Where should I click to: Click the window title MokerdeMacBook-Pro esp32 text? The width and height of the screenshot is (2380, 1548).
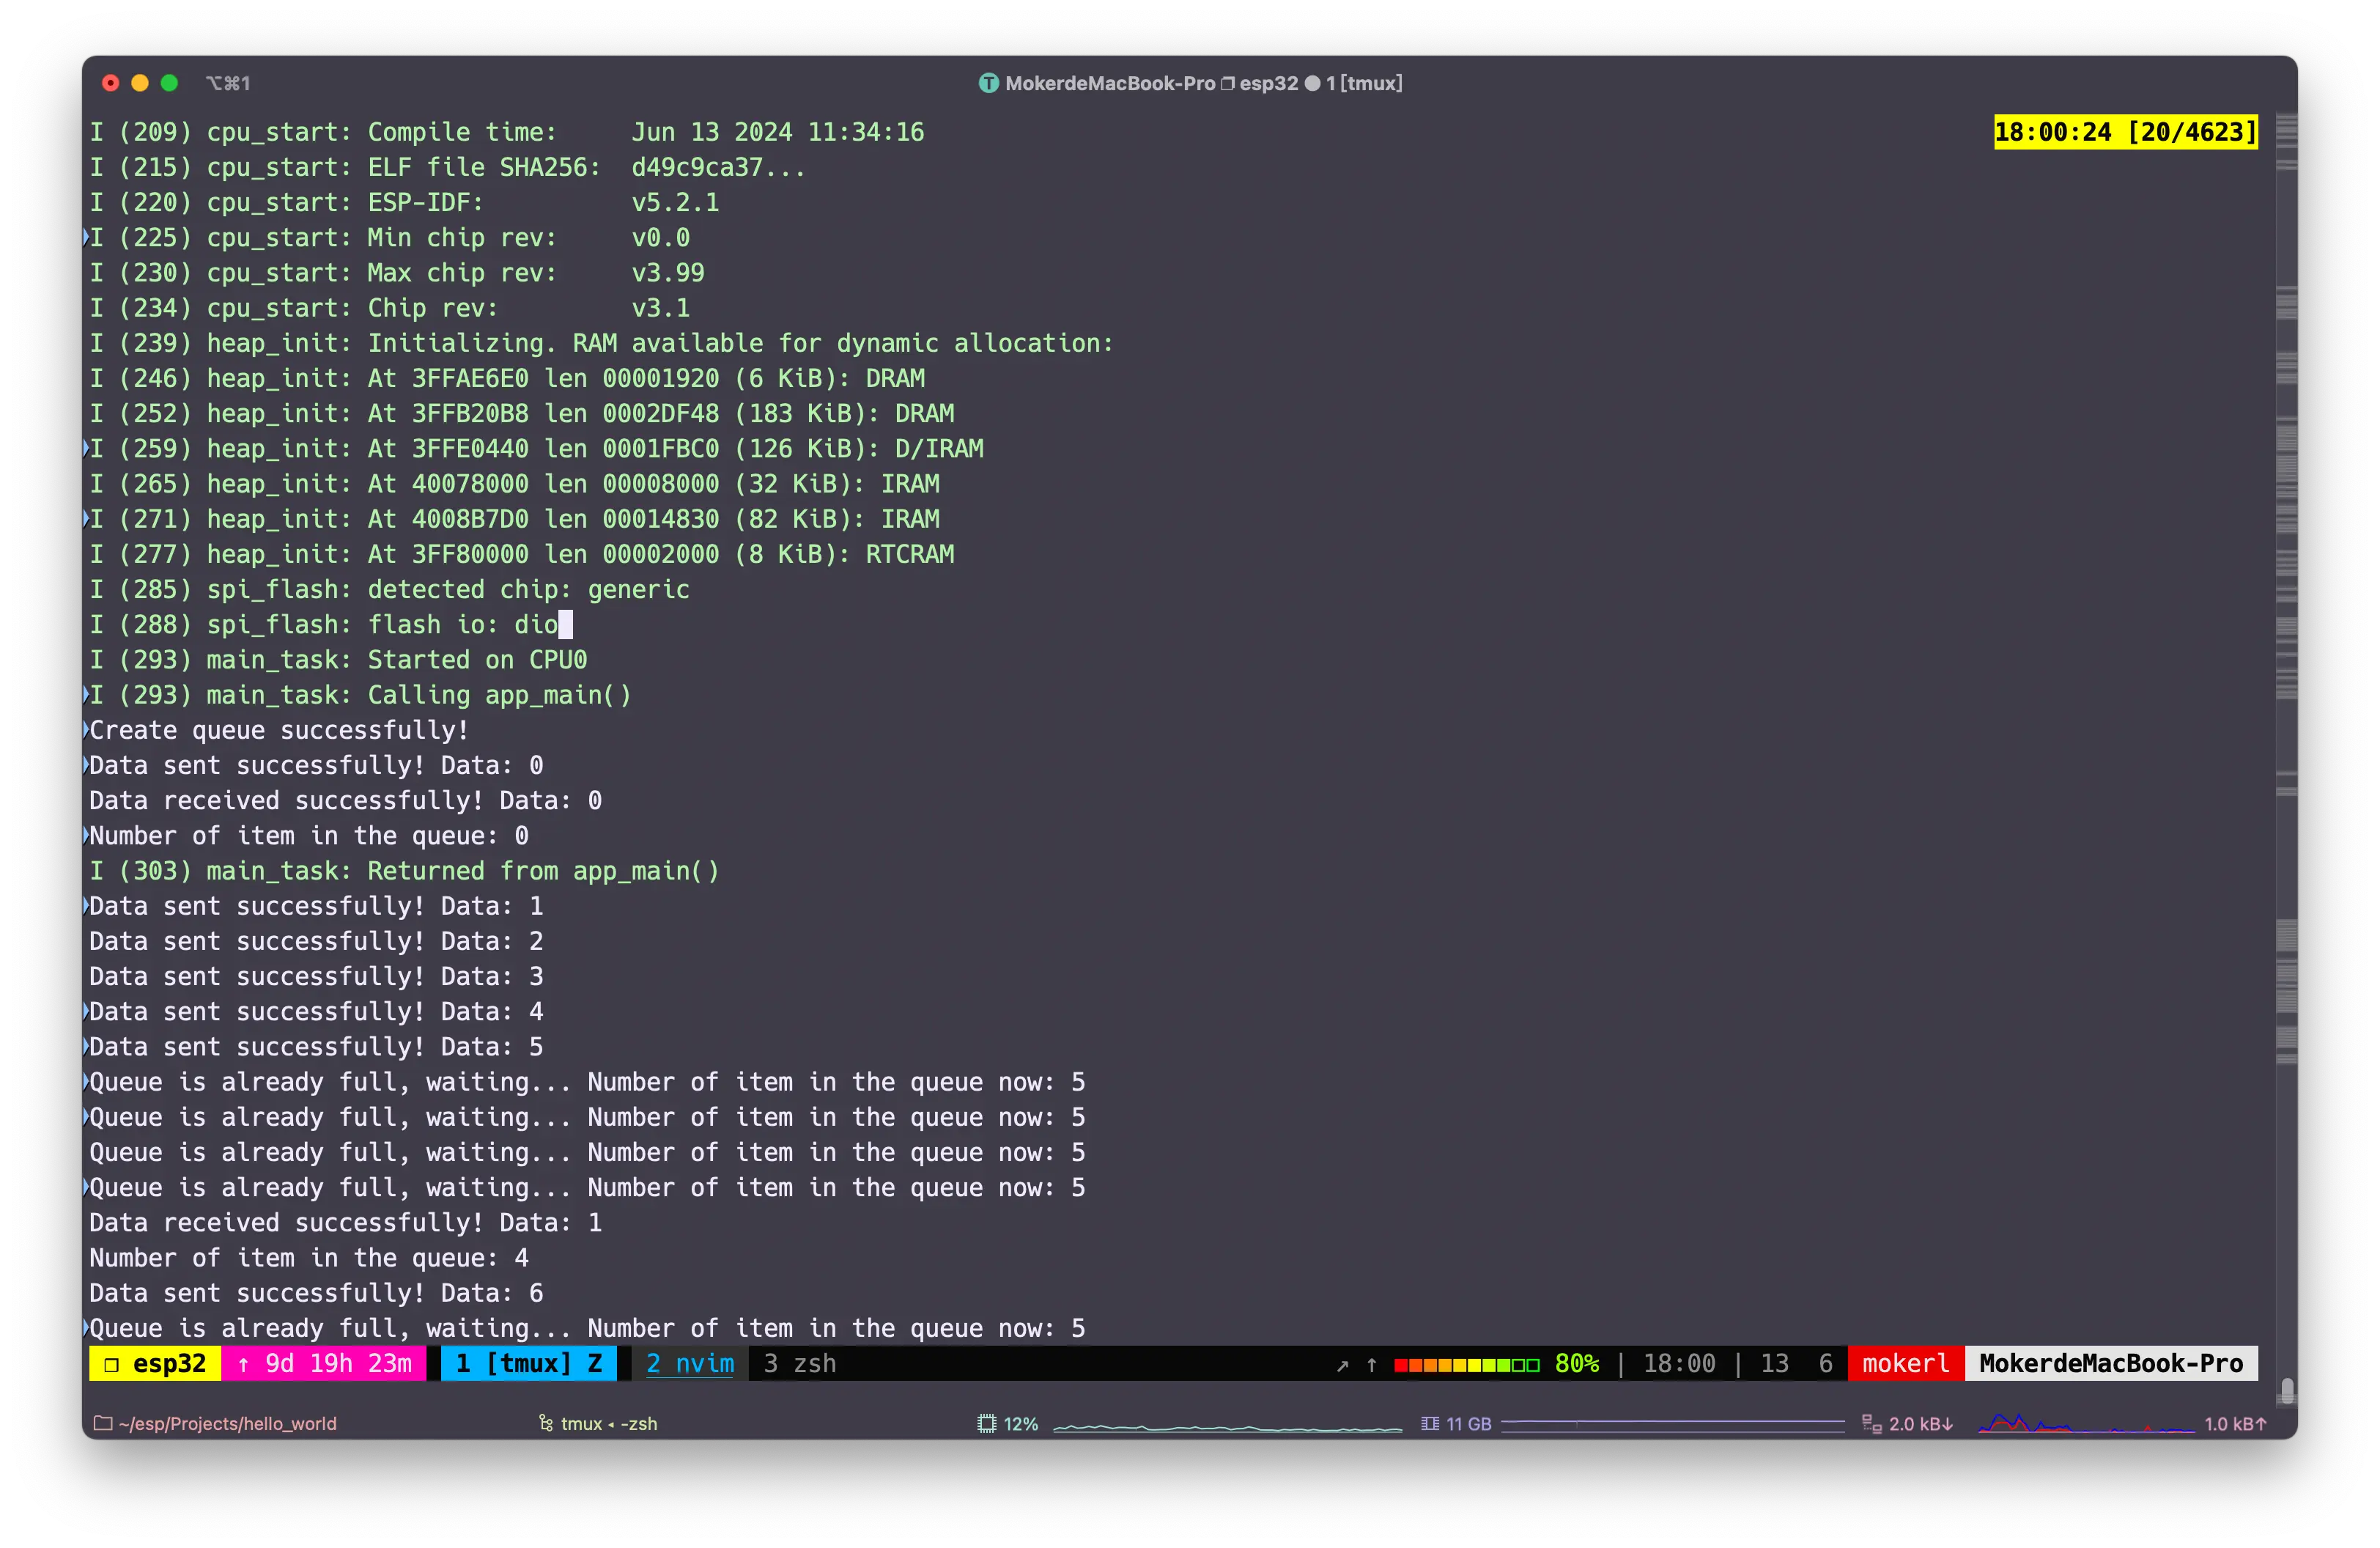[1152, 83]
